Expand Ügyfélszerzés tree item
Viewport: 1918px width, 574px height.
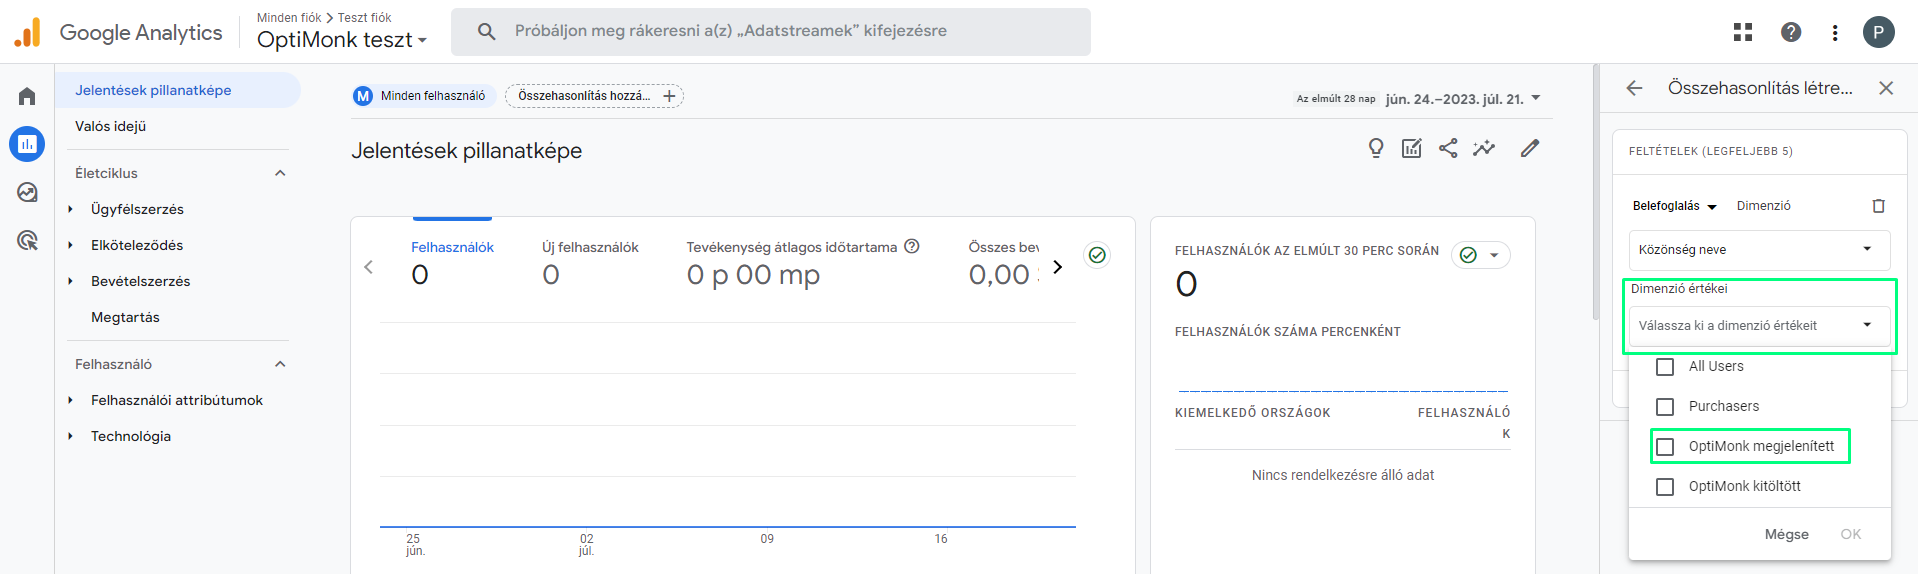tap(70, 209)
